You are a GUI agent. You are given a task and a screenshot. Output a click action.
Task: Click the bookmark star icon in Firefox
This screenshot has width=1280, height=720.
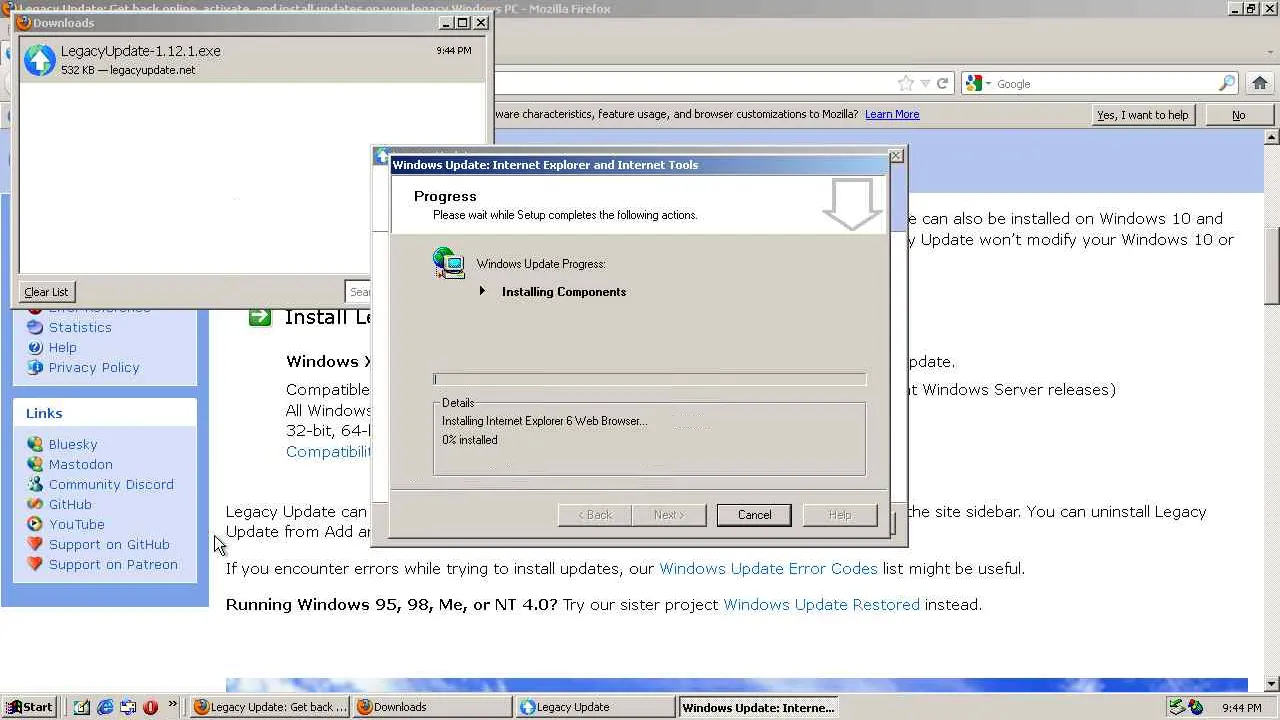906,84
